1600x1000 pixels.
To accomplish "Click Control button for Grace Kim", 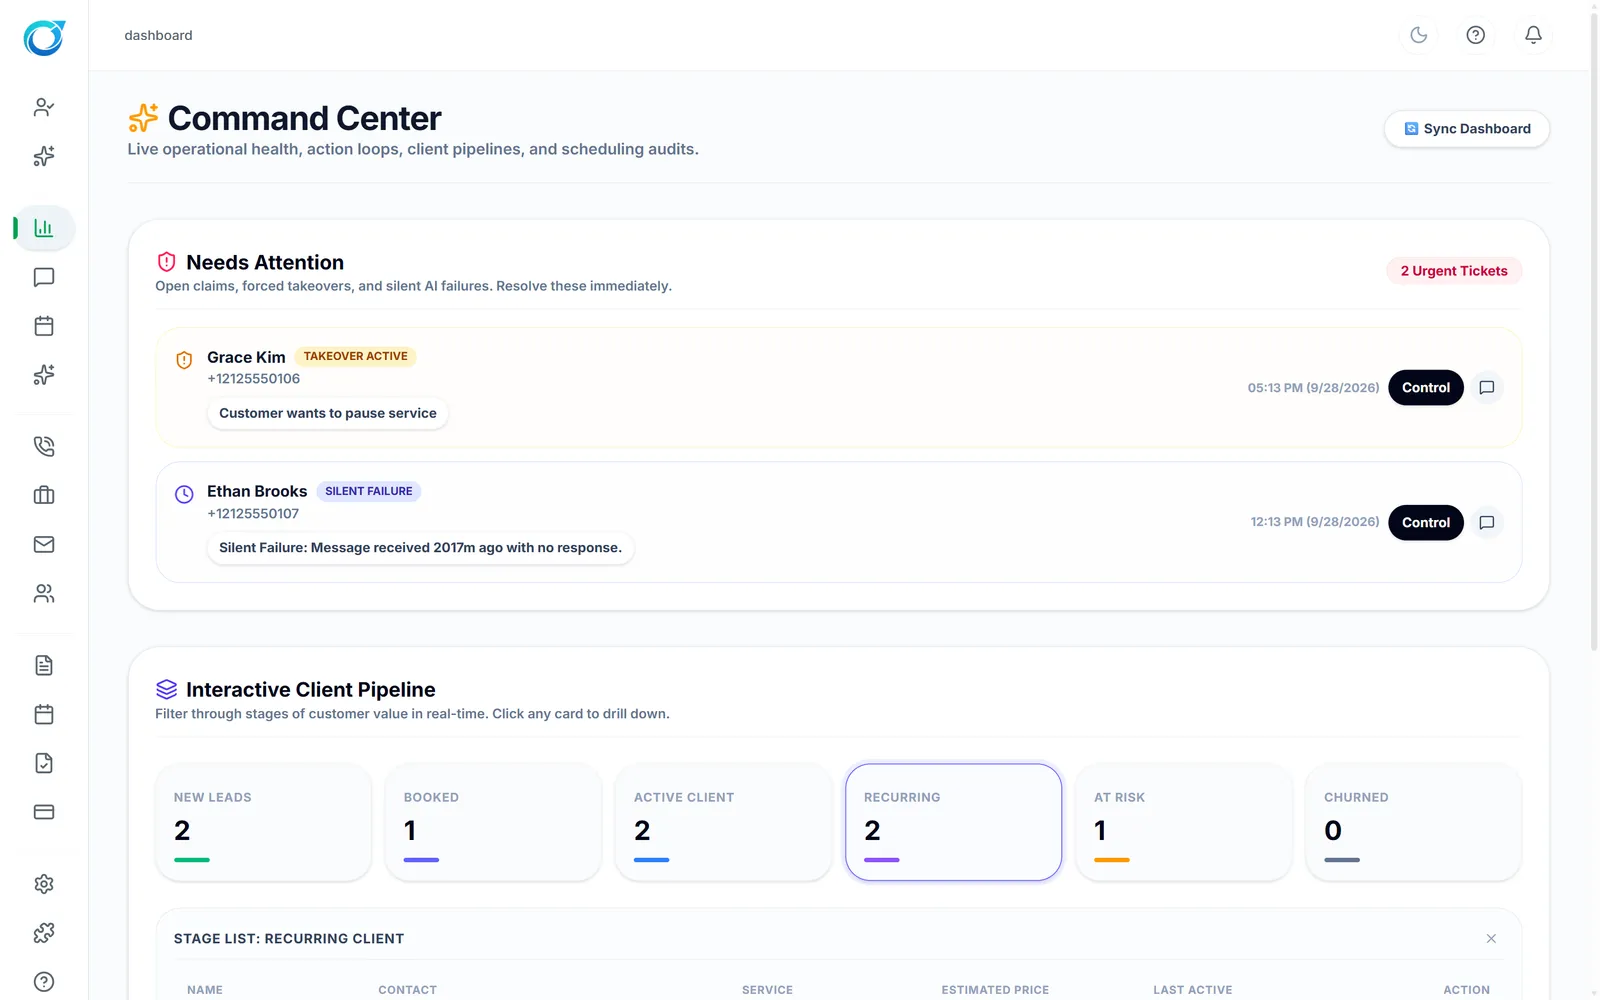I will [x=1426, y=388].
